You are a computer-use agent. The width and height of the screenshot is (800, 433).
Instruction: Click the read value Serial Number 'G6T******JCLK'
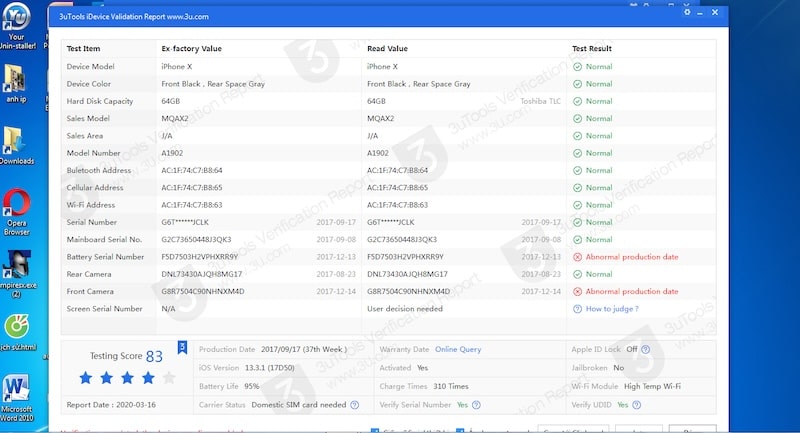point(390,222)
